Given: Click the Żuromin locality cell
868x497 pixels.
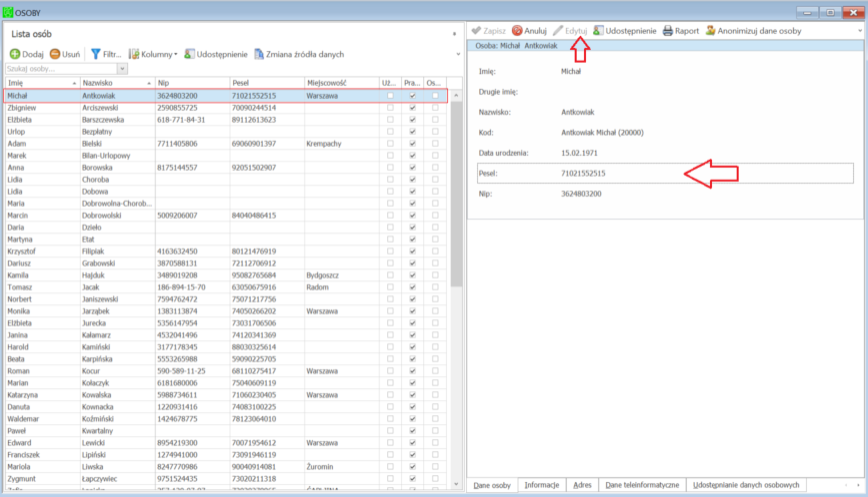Looking at the screenshot, I should point(342,467).
